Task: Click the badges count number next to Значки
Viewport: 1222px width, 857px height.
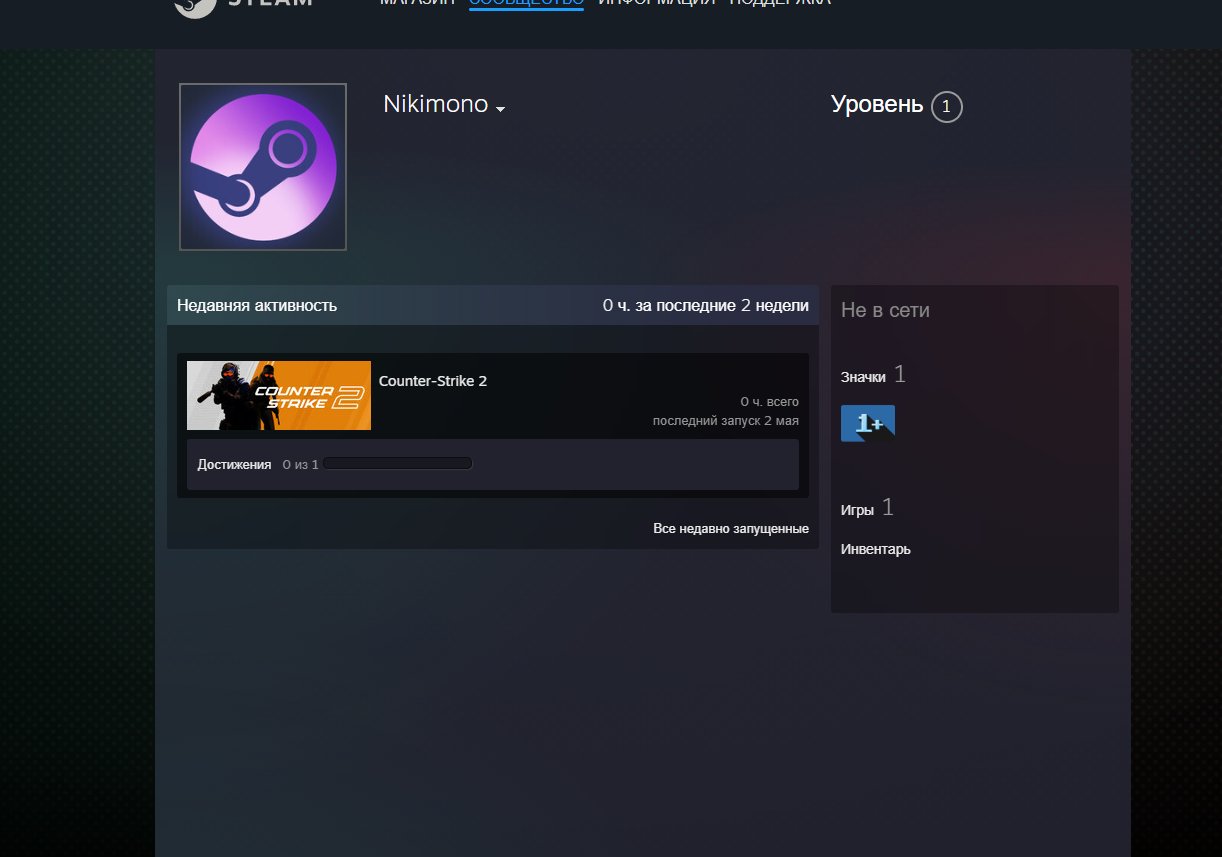Action: click(x=900, y=374)
